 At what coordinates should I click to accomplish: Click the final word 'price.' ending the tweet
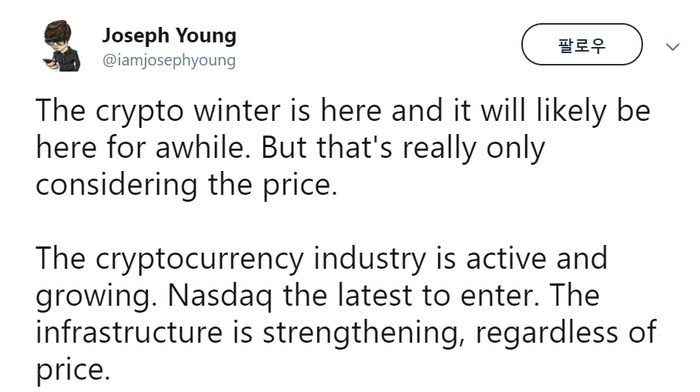coord(73,371)
